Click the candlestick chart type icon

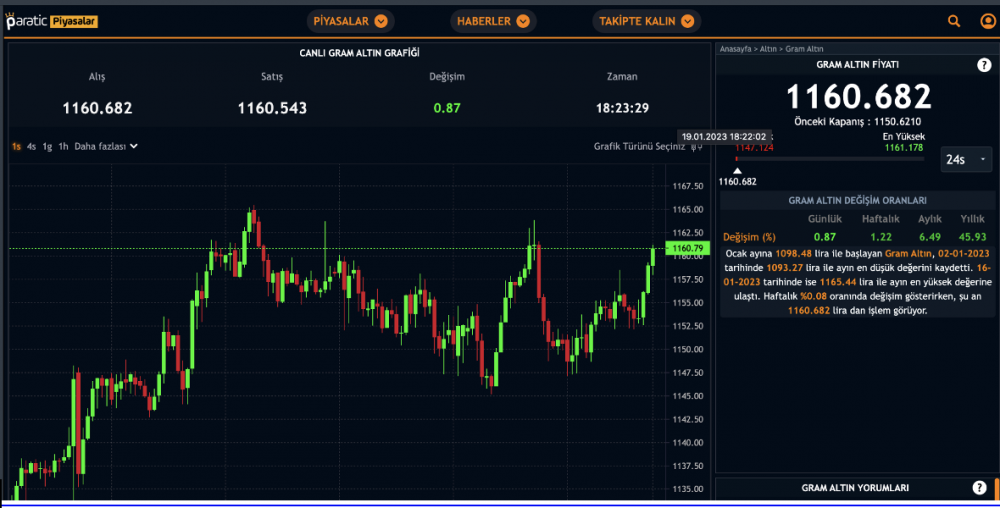tap(697, 146)
